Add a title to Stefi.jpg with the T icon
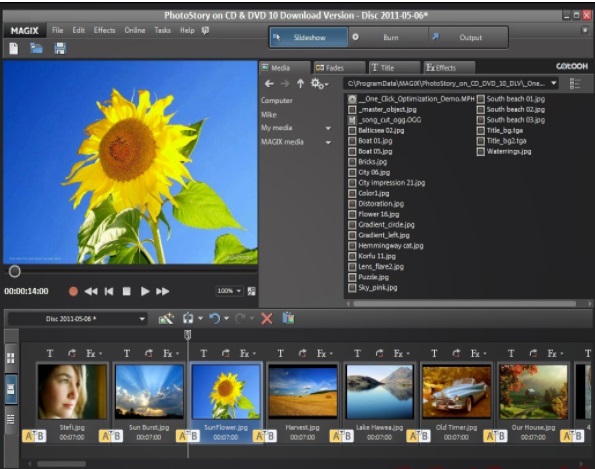595x469 pixels. click(50, 354)
